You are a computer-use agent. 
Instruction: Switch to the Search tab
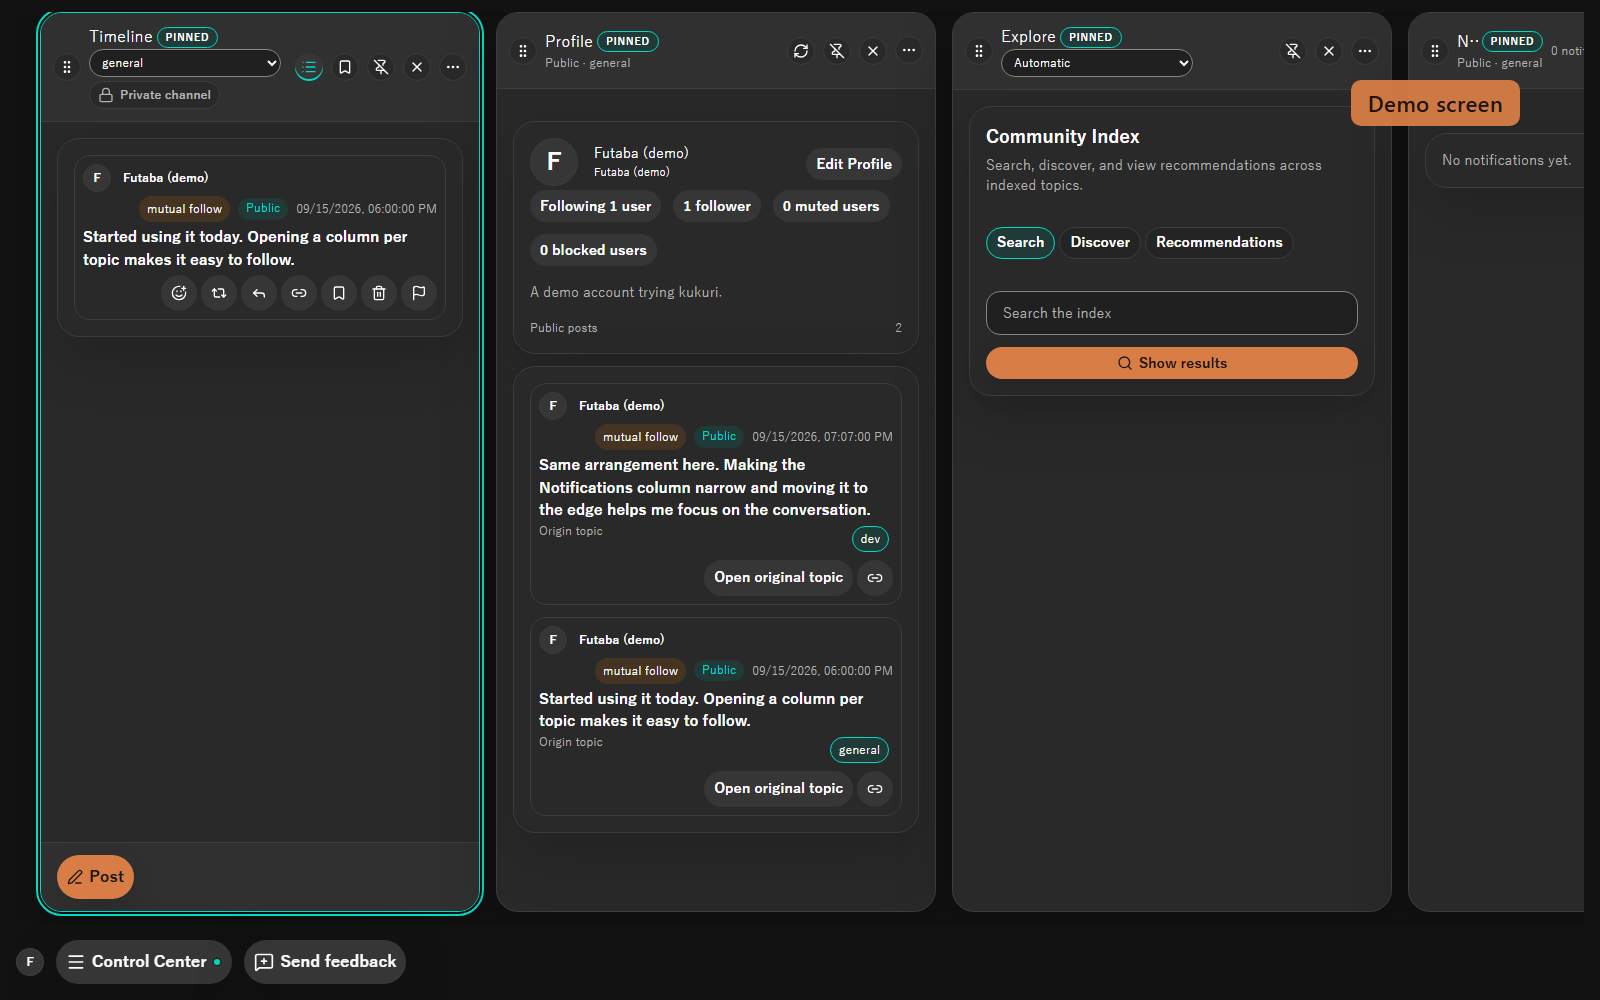click(x=1020, y=243)
